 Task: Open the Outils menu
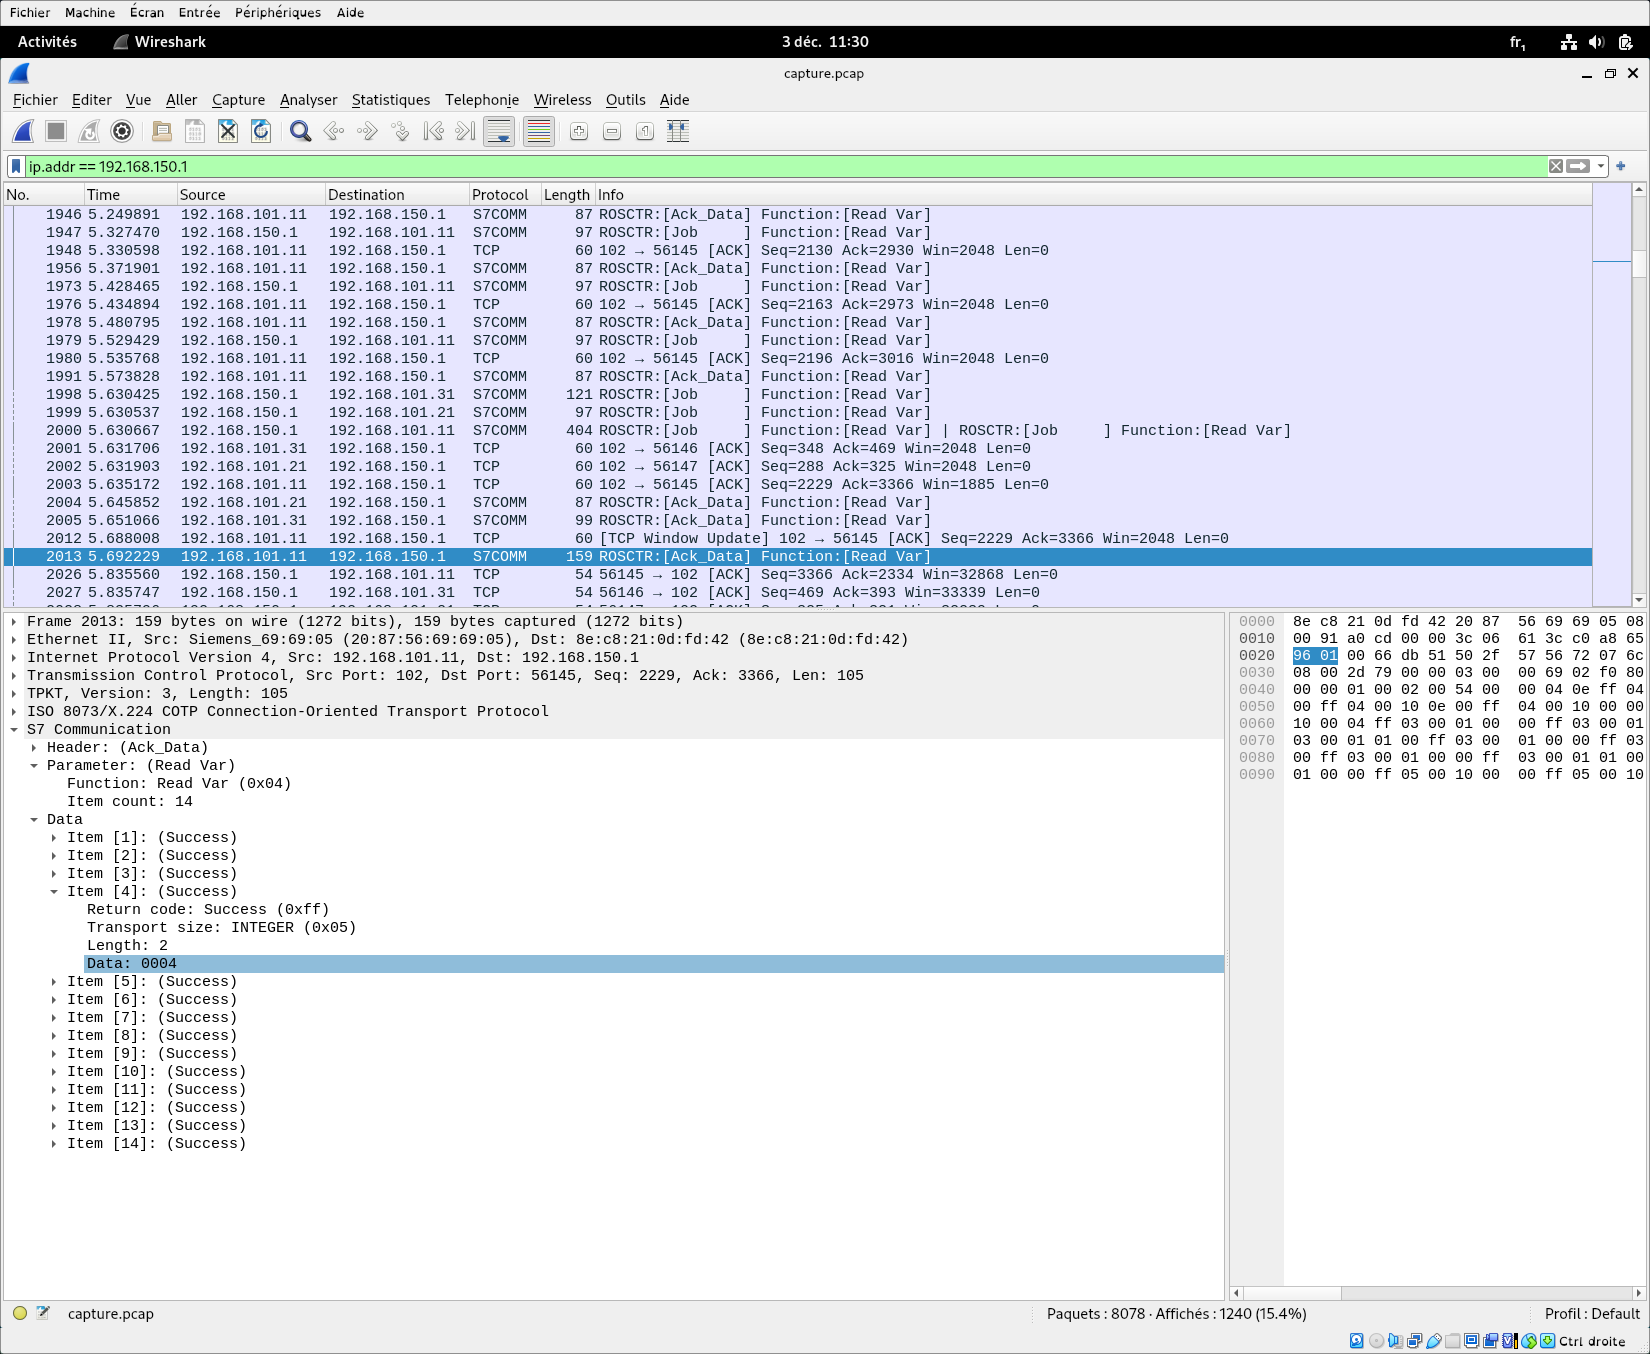626,99
